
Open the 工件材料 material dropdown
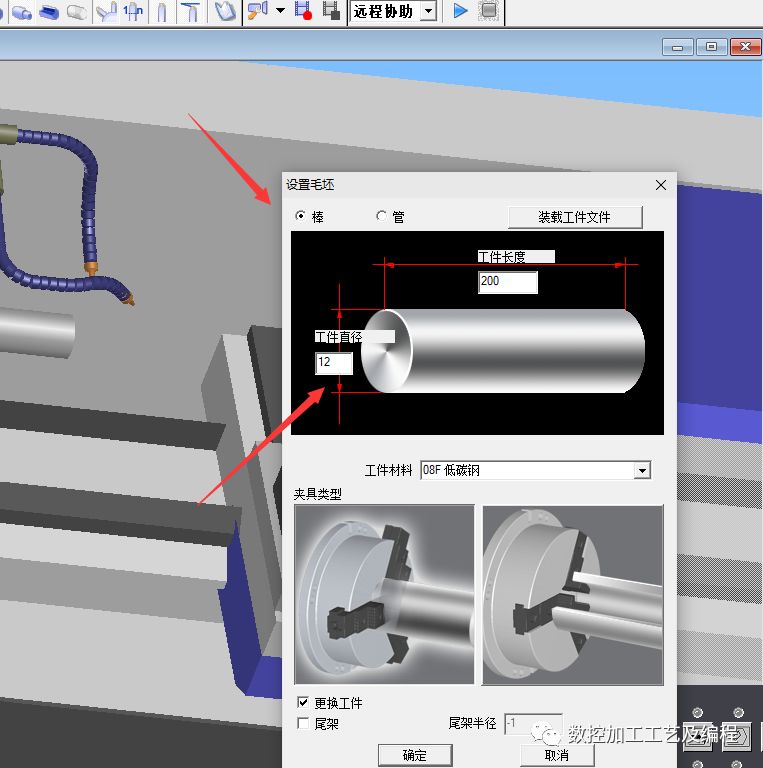[643, 470]
